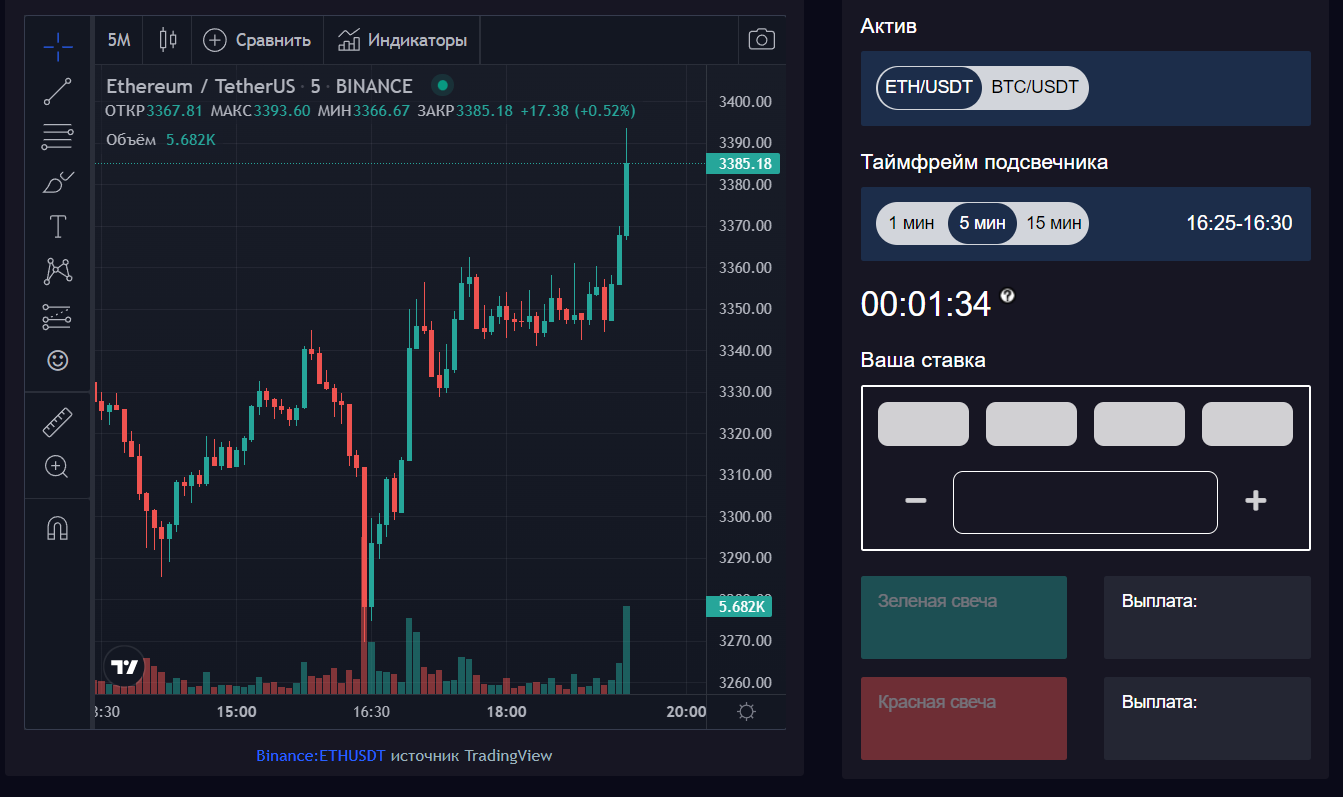Click the red candle Выплата payout box
The height and width of the screenshot is (797, 1343).
click(x=1207, y=718)
